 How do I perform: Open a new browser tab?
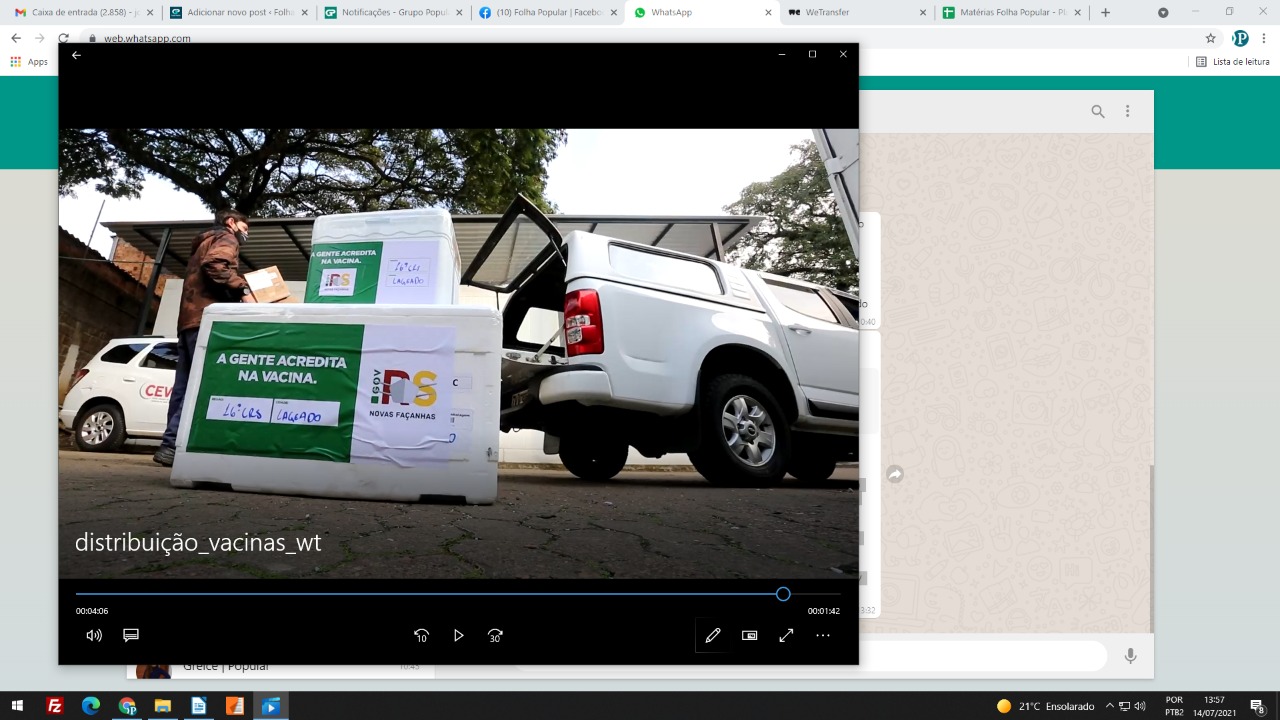(x=1105, y=13)
